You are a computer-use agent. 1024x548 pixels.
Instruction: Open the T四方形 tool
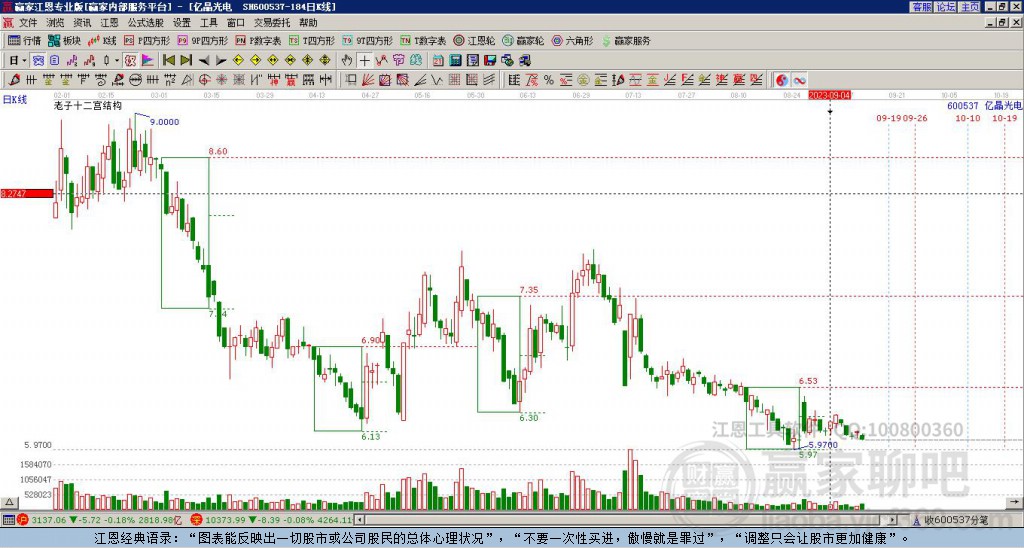[x=312, y=40]
